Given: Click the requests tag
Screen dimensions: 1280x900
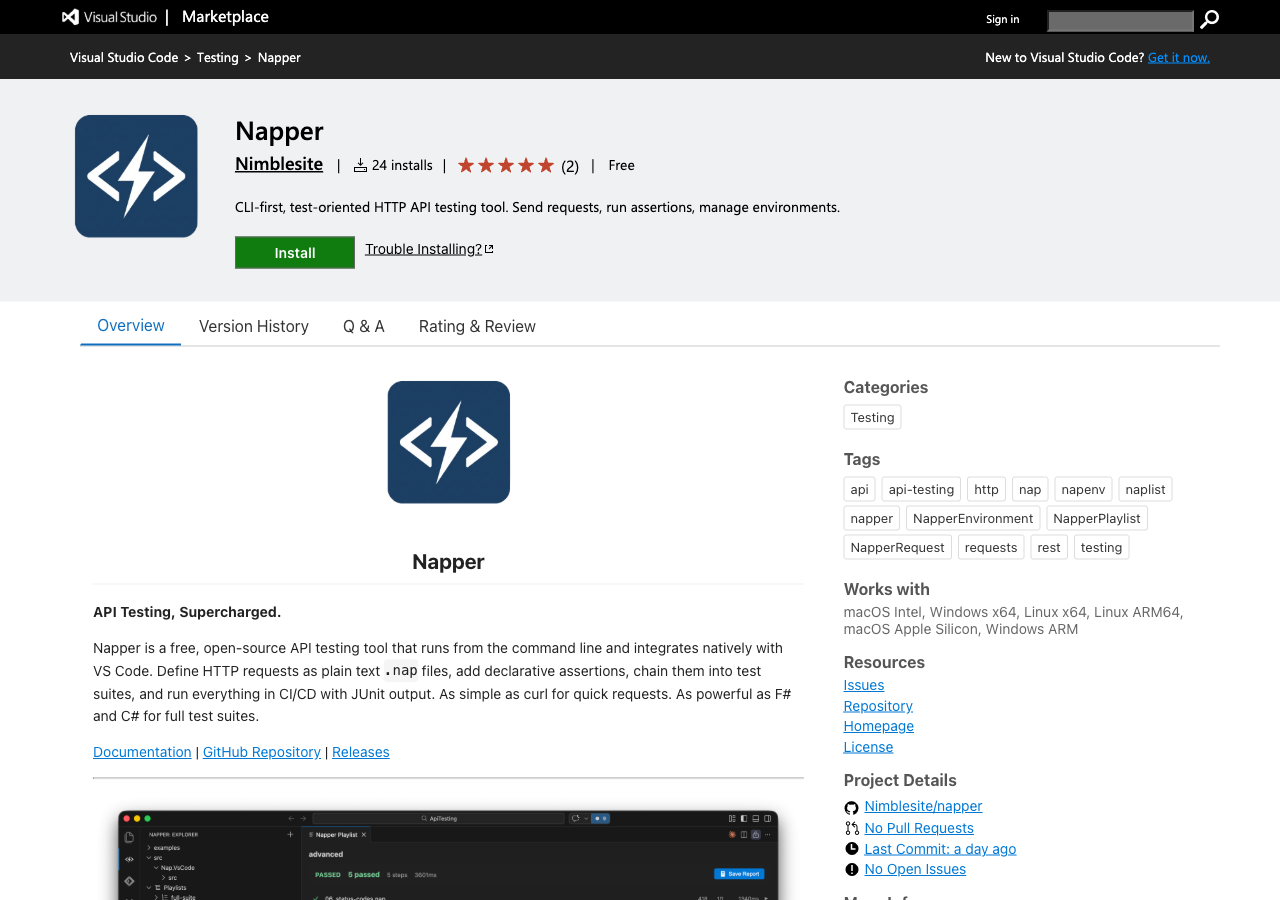Looking at the screenshot, I should (991, 547).
